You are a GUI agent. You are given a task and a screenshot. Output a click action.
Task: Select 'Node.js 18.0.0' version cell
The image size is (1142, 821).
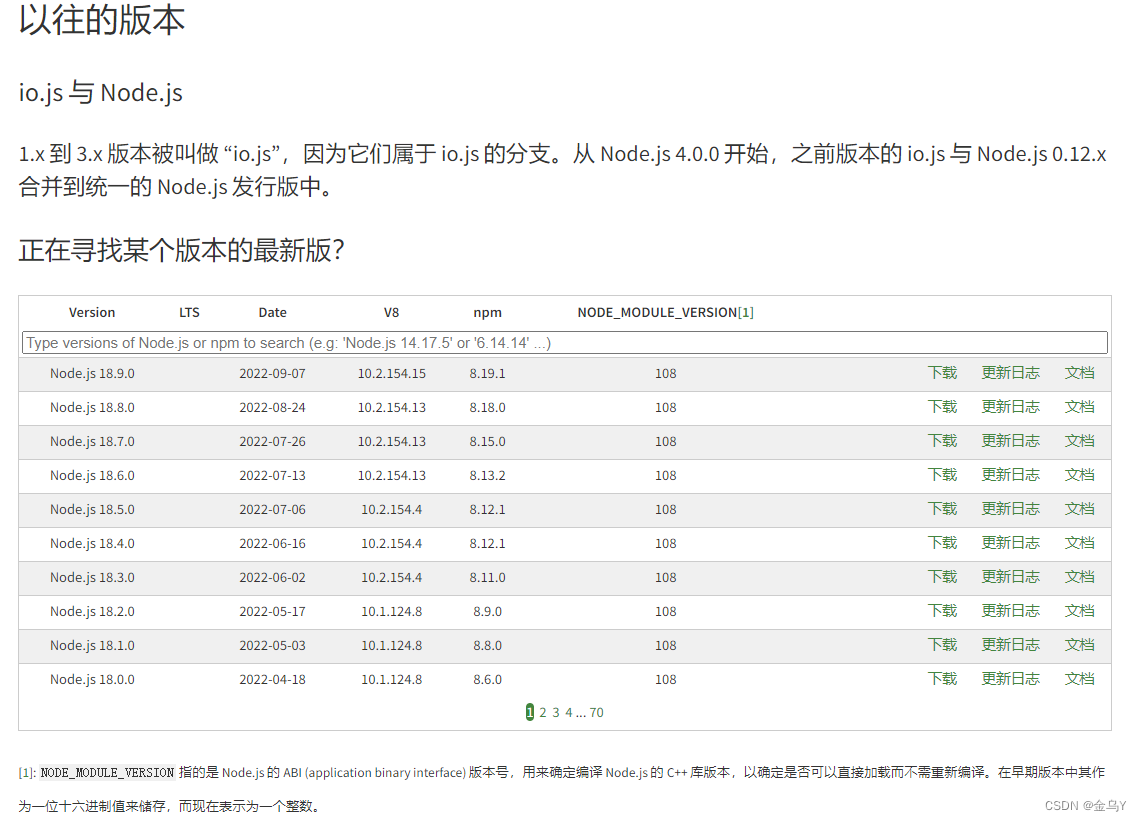(x=92, y=680)
